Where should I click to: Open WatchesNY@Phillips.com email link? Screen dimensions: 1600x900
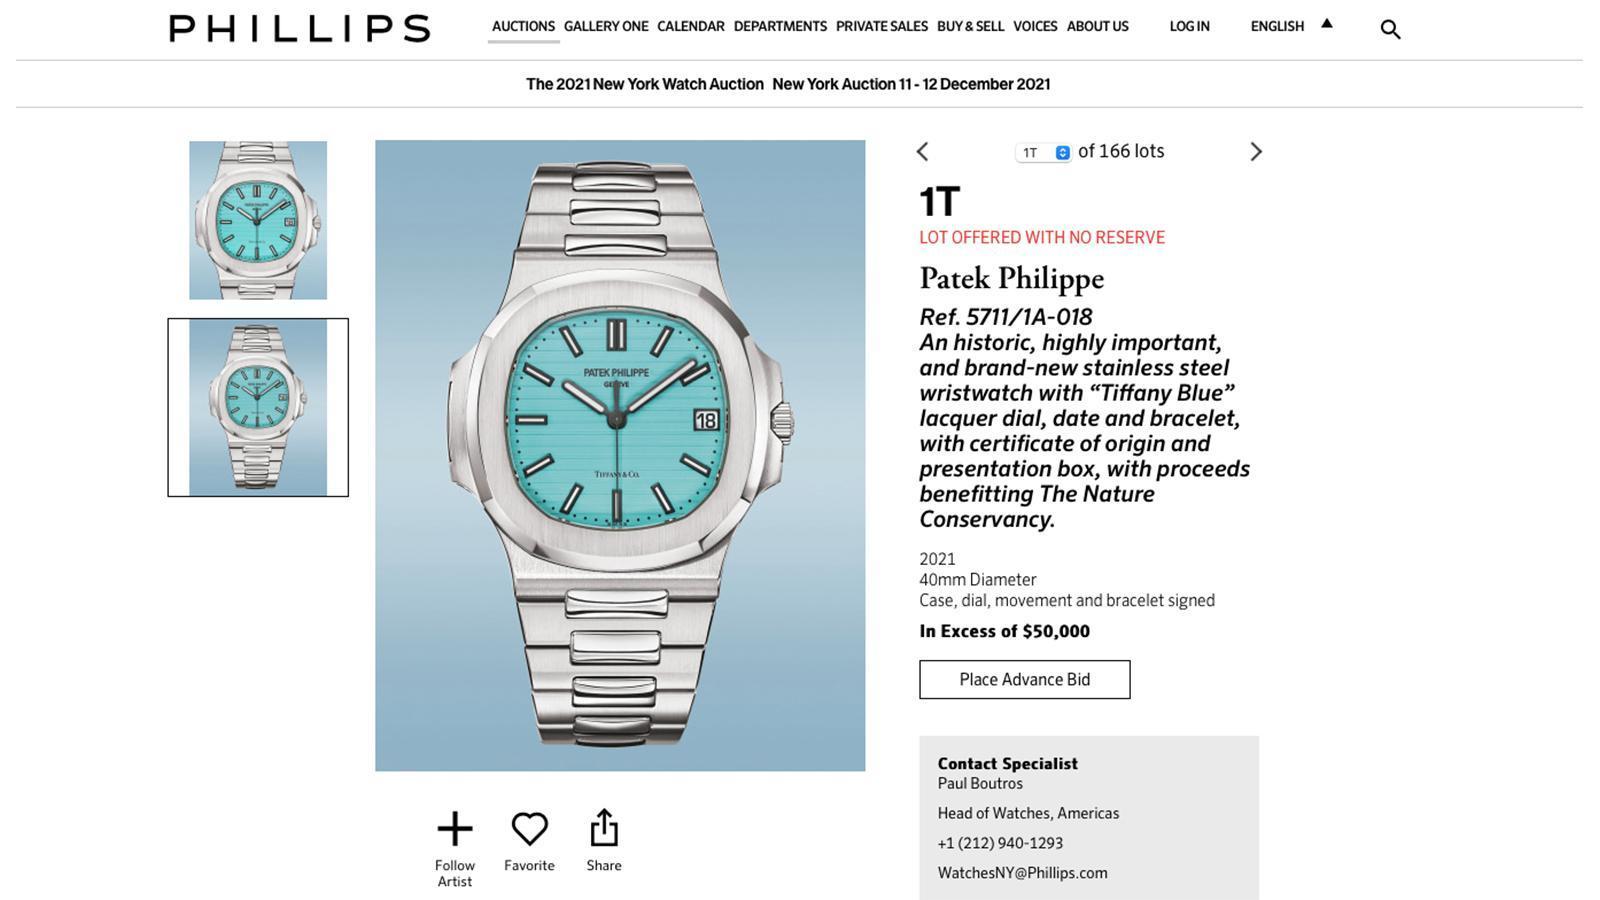(1022, 873)
